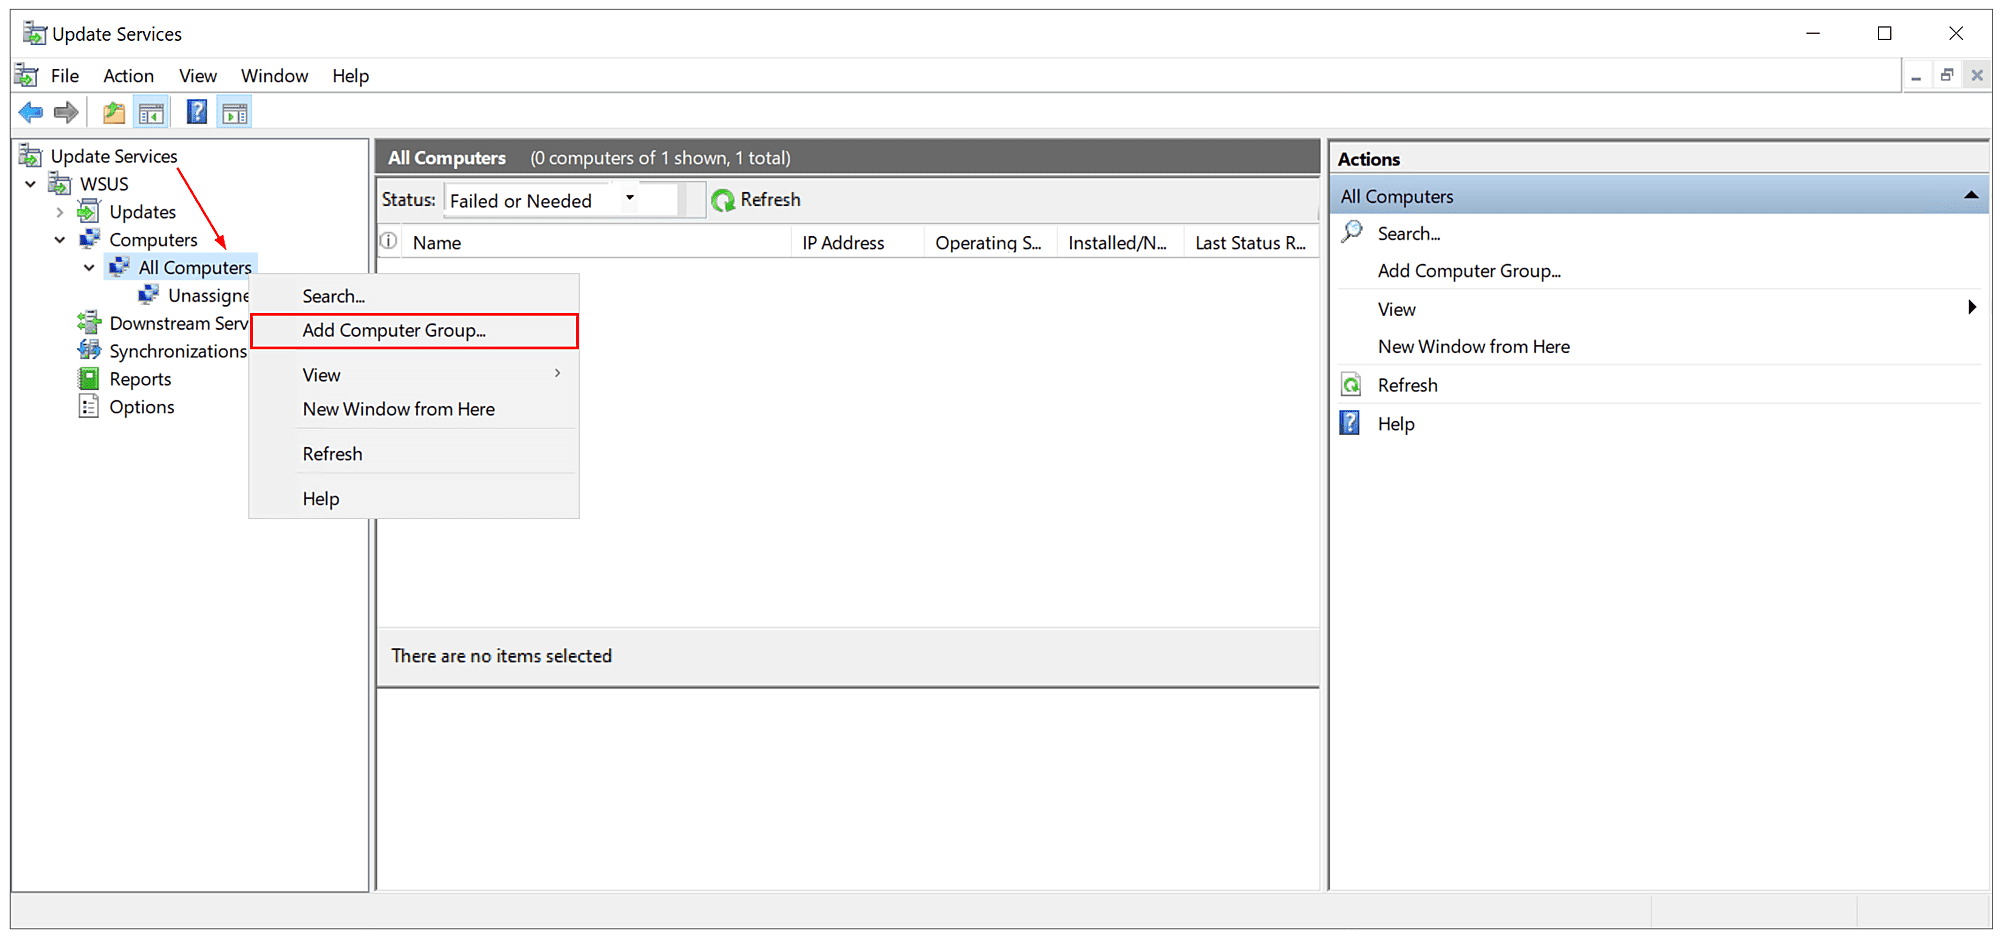Open the View menu in menu bar
The height and width of the screenshot is (939, 2000).
(198, 76)
